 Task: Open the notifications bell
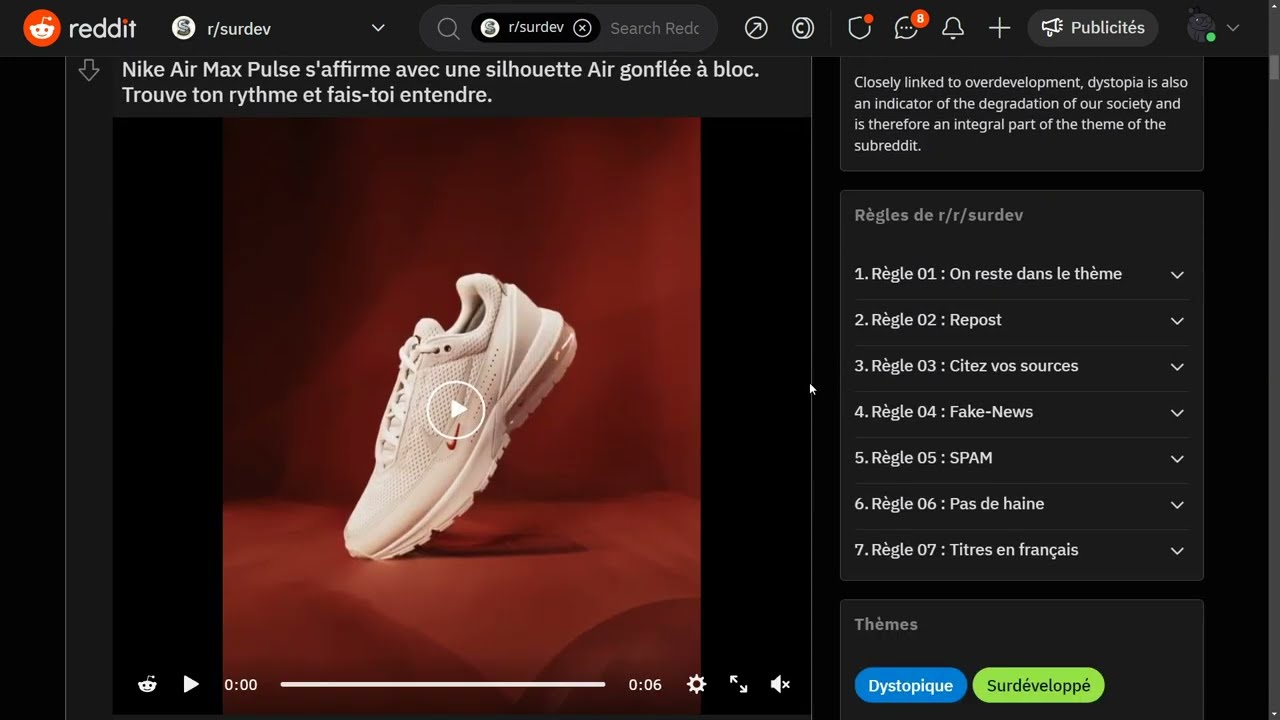[x=953, y=28]
